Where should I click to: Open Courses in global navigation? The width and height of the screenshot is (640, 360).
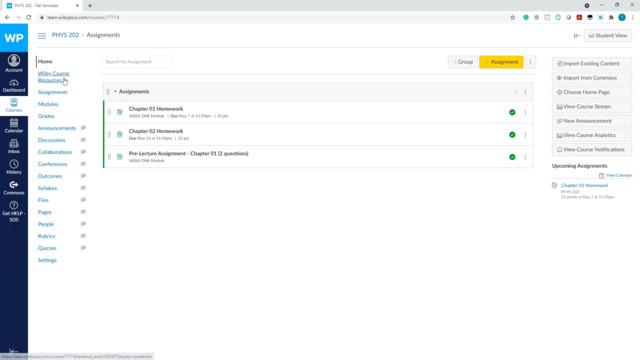(14, 105)
